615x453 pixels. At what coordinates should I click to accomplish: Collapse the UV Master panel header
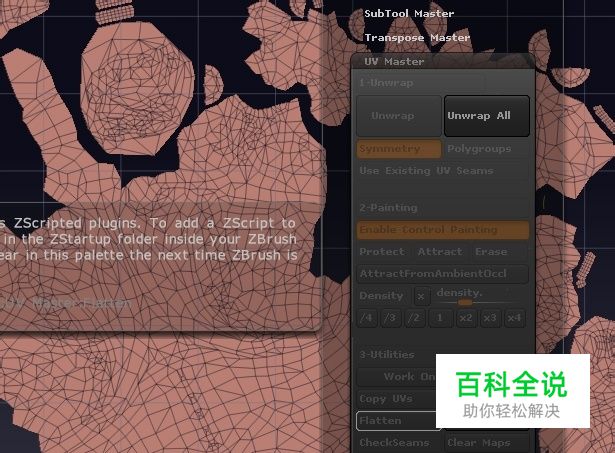coord(442,62)
